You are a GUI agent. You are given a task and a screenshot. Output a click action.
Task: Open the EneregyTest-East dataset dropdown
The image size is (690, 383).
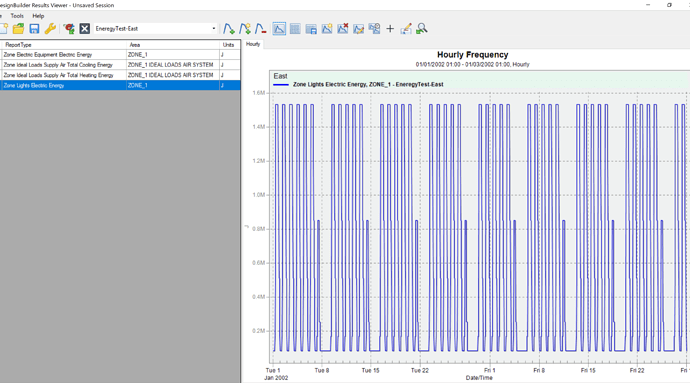156,29
